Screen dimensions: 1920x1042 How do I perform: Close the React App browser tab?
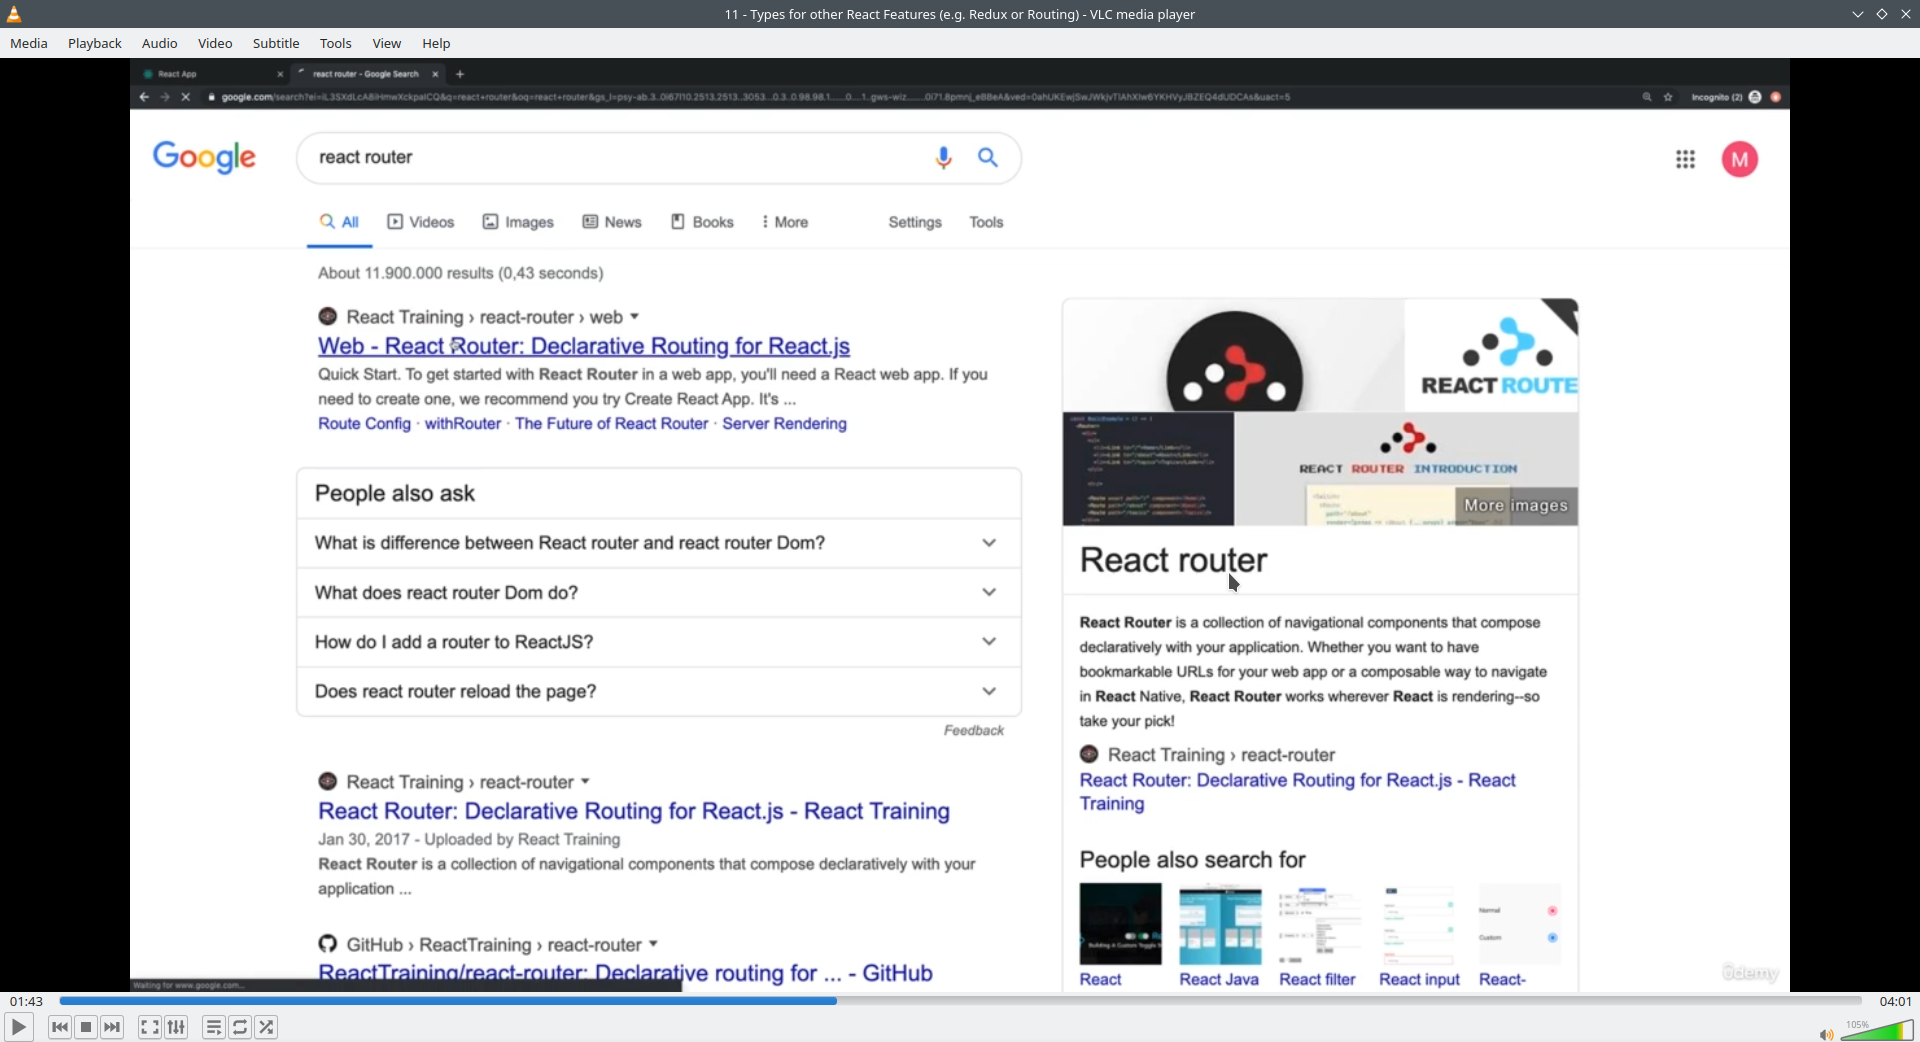(x=280, y=74)
